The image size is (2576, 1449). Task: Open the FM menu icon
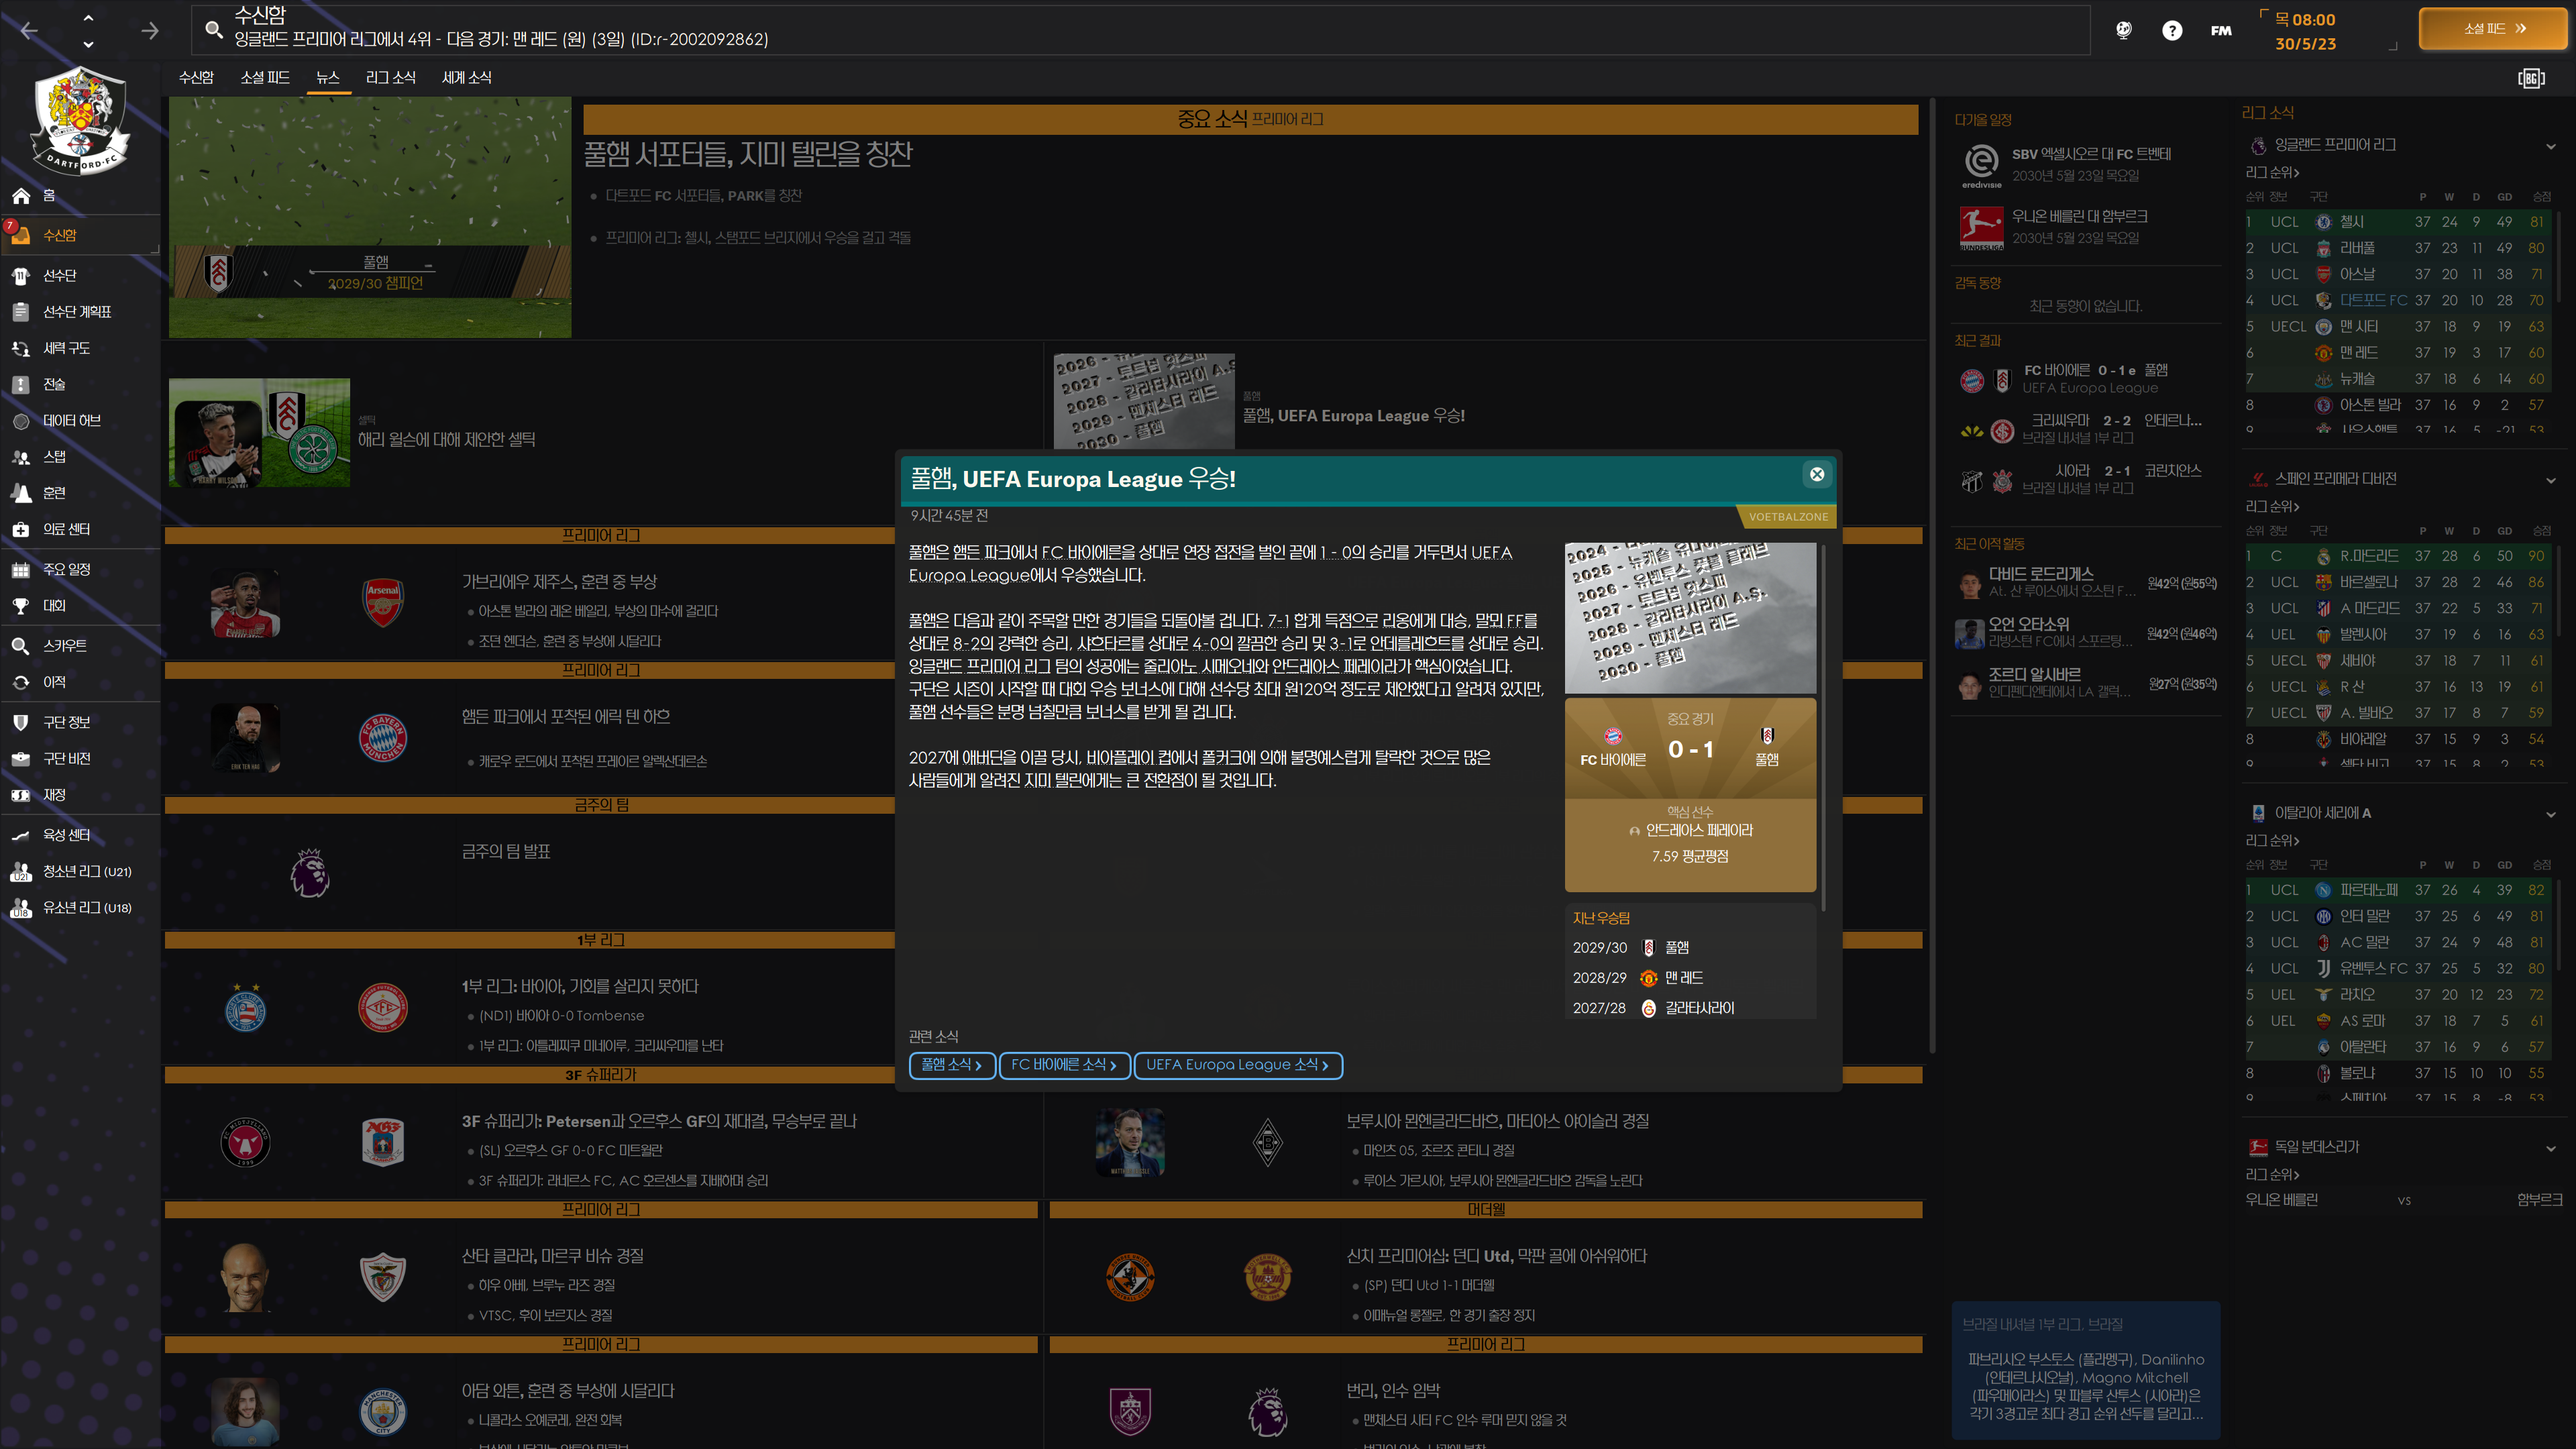[2221, 30]
